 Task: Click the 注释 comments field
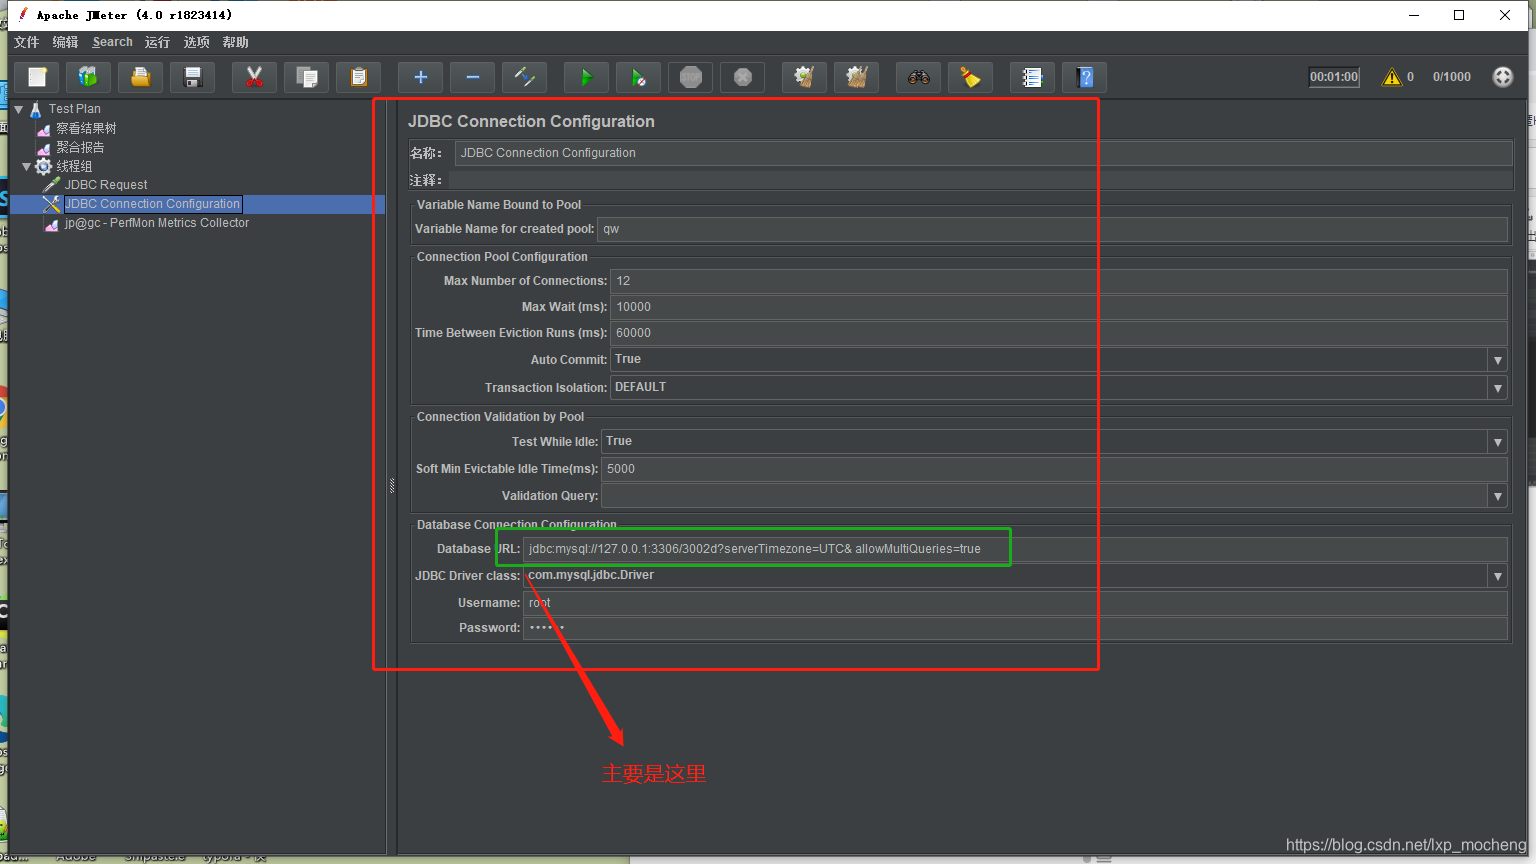(980, 180)
